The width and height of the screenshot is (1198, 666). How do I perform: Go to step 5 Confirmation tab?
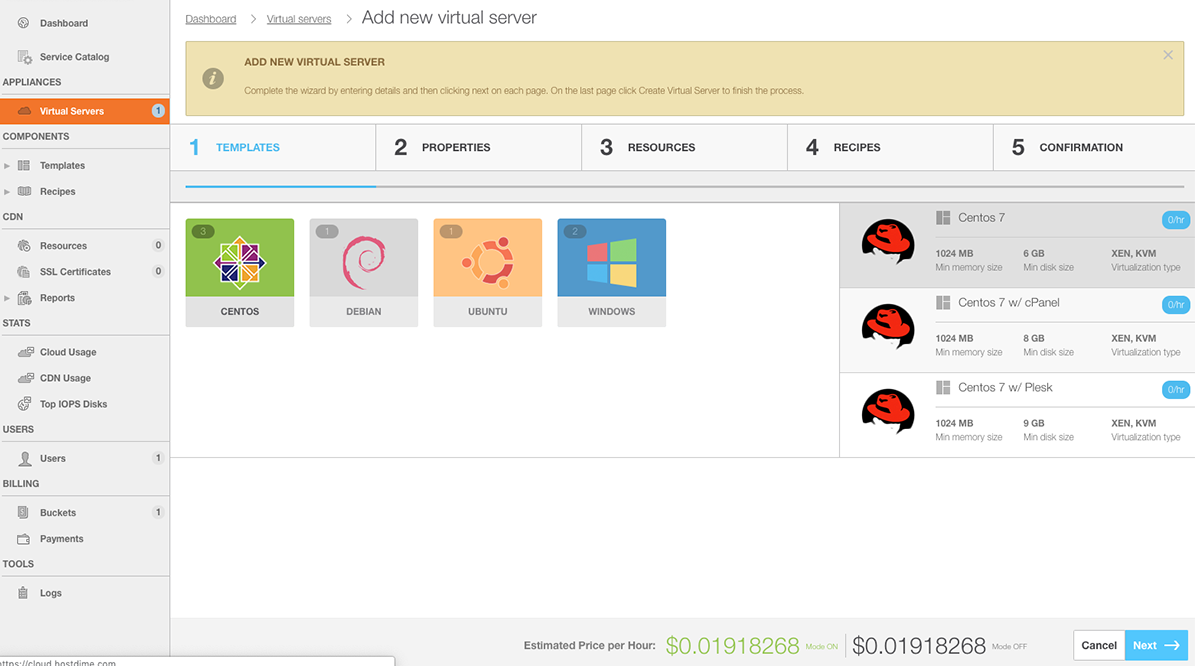1094,147
